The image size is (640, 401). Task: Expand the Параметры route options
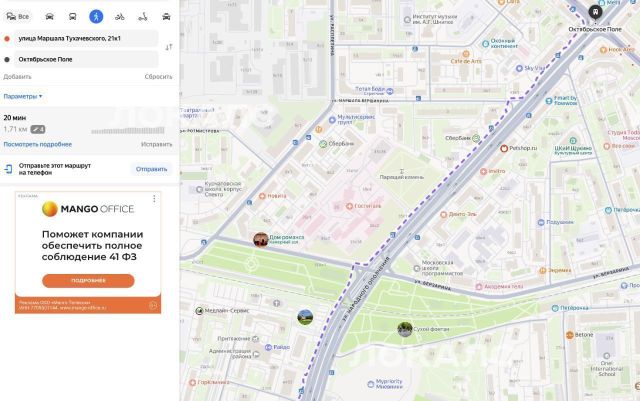[x=22, y=97]
